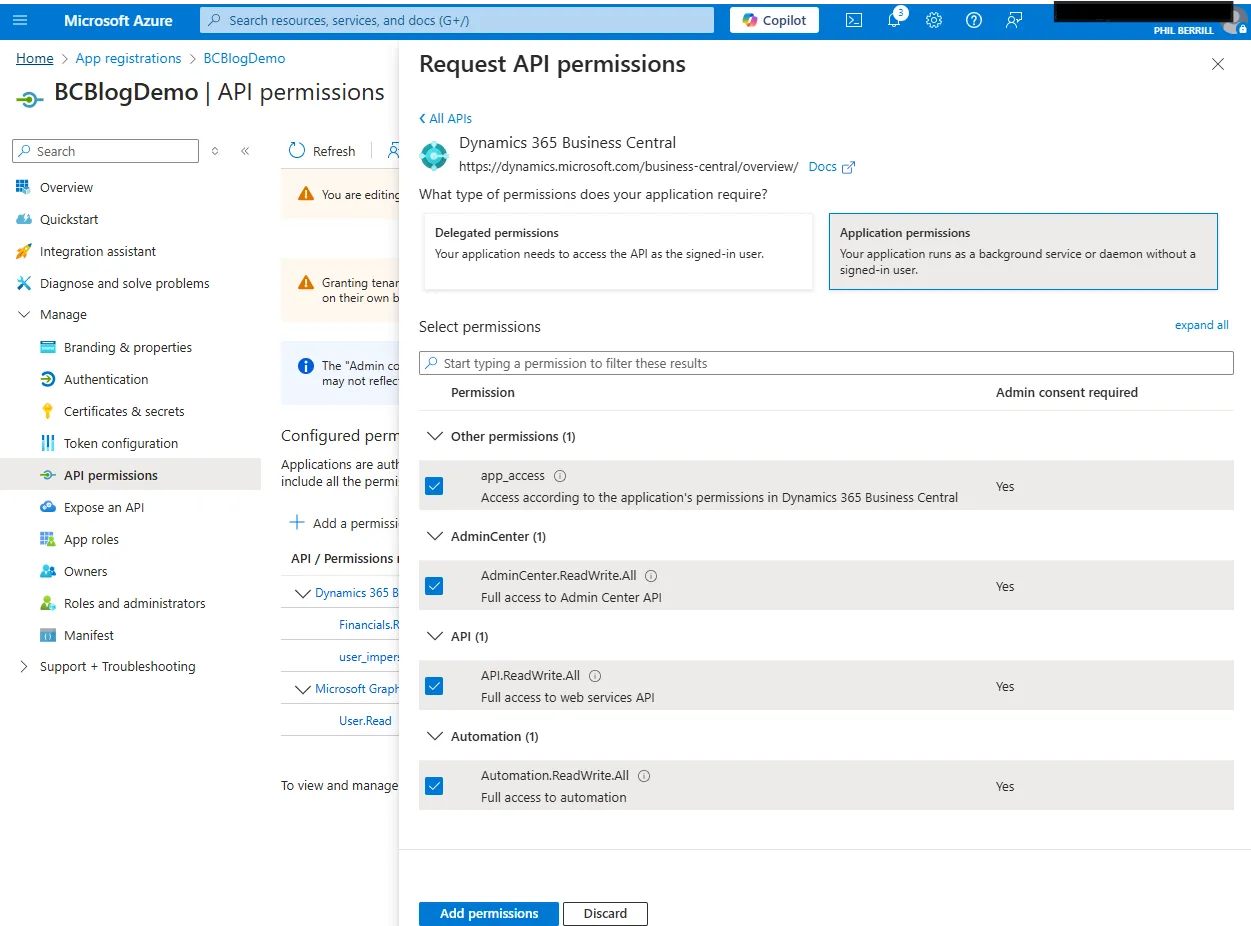This screenshot has width=1251, height=926.
Task: Collapse the Automation (1) group
Action: point(434,736)
